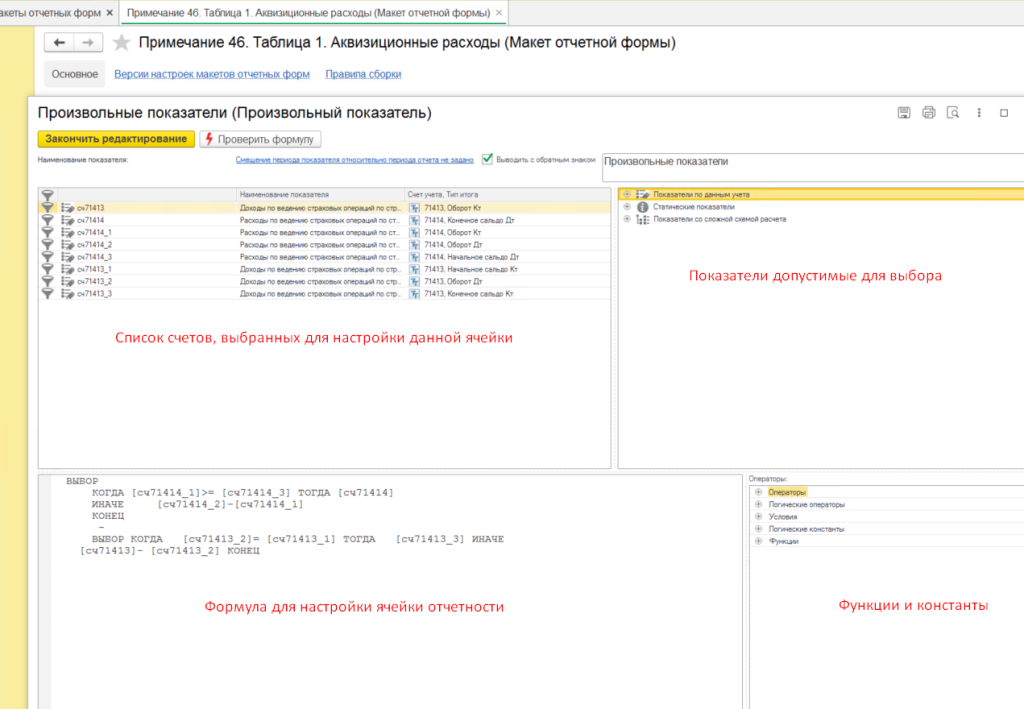The image size is (1024, 709).
Task: Switch to the Правила сборки tab
Action: pyautogui.click(x=364, y=74)
